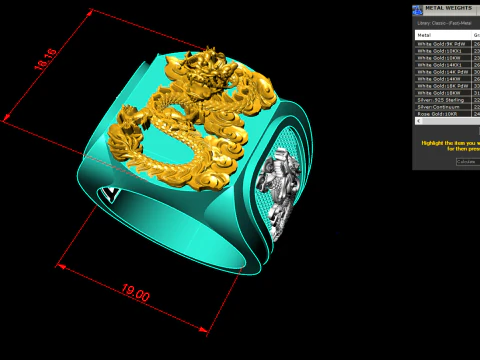Select White Gold 14KW row

[447, 79]
